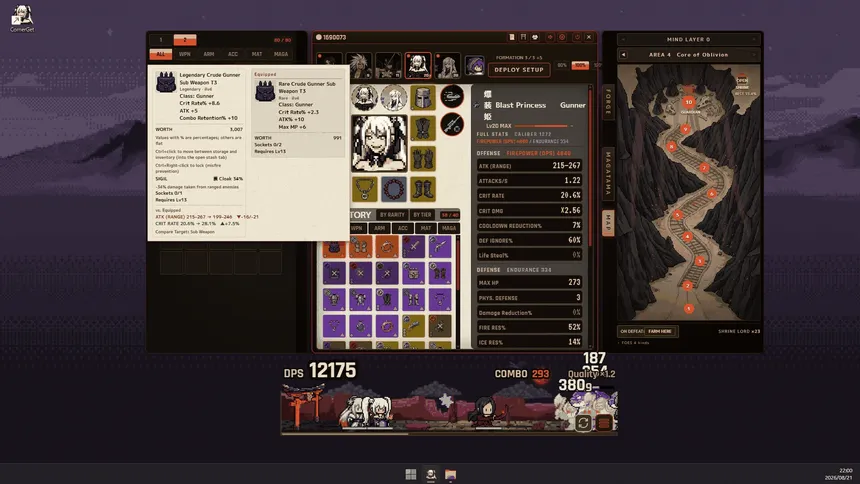Image resolution: width=860 pixels, height=484 pixels.
Task: Go to previous area with left arrow
Action: pos(623,55)
